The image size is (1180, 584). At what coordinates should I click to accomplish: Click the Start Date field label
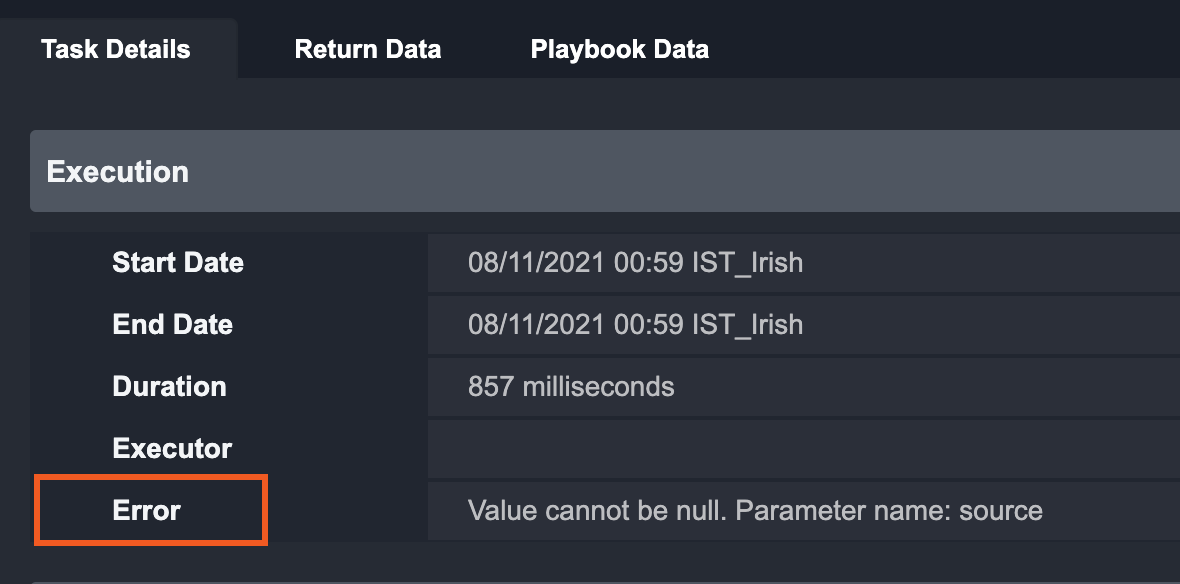click(178, 263)
